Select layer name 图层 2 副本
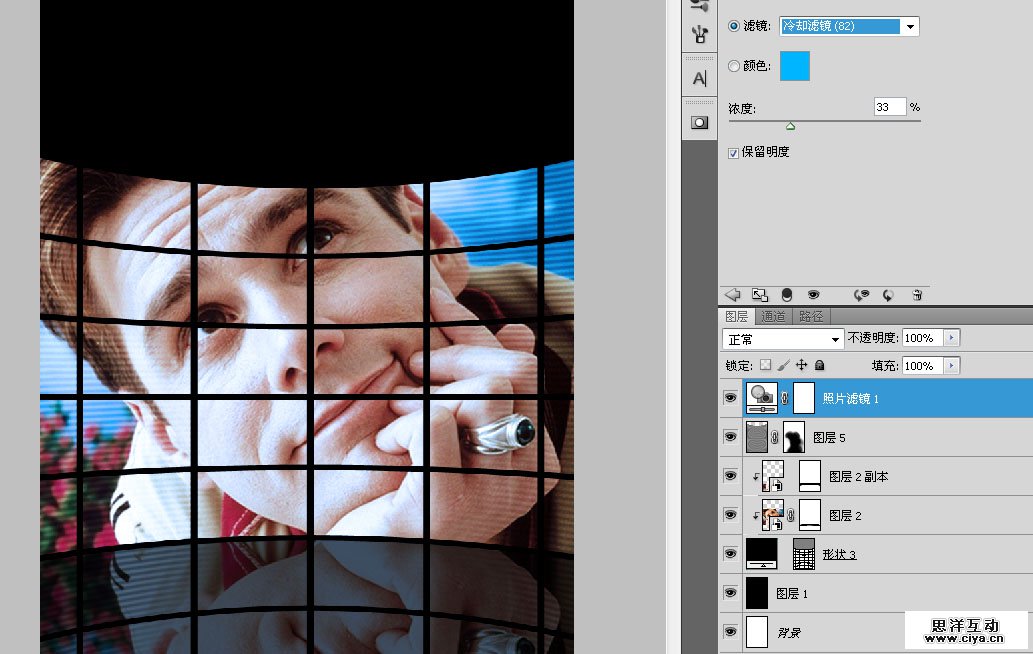The width and height of the screenshot is (1033, 654). 858,476
